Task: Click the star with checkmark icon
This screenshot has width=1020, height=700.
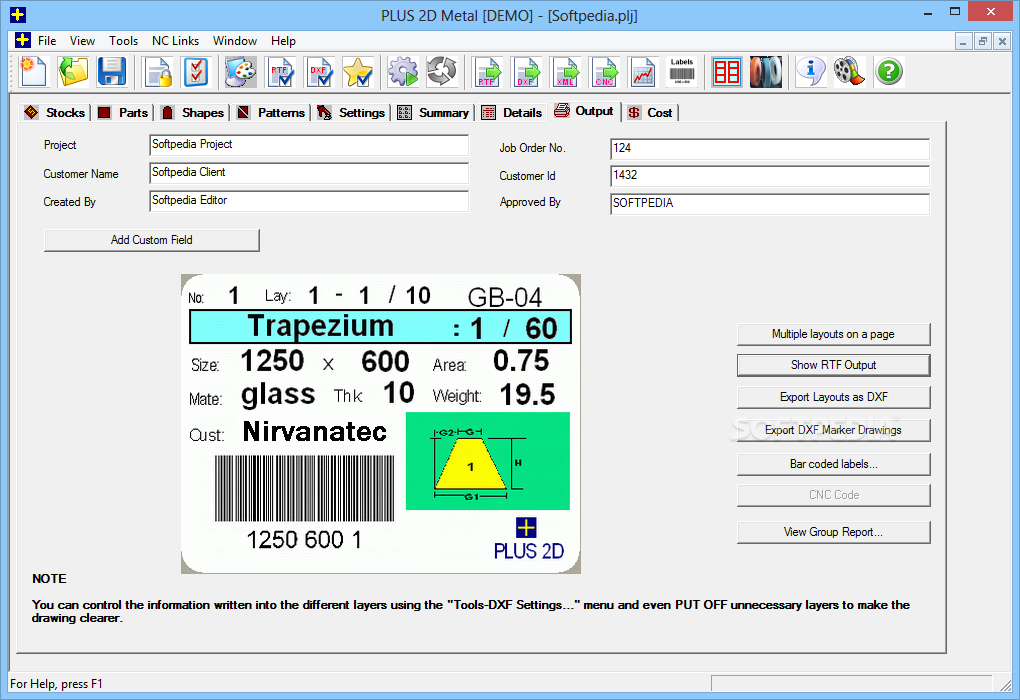Action: [358, 72]
